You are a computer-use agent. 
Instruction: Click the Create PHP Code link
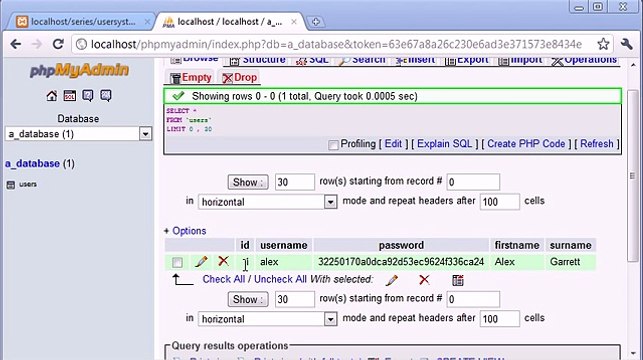tap(526, 144)
